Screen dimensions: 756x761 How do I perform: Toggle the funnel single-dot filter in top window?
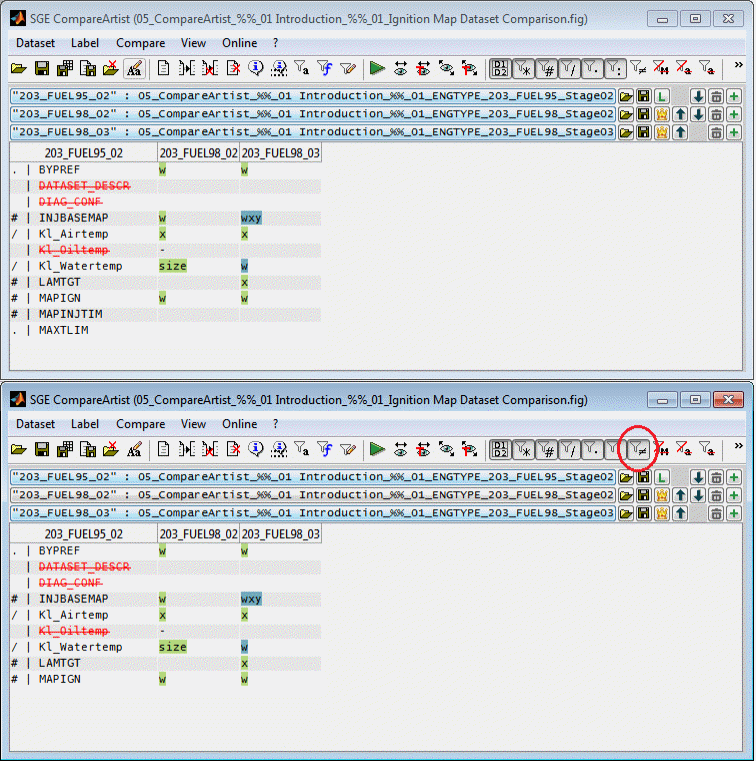(592, 68)
